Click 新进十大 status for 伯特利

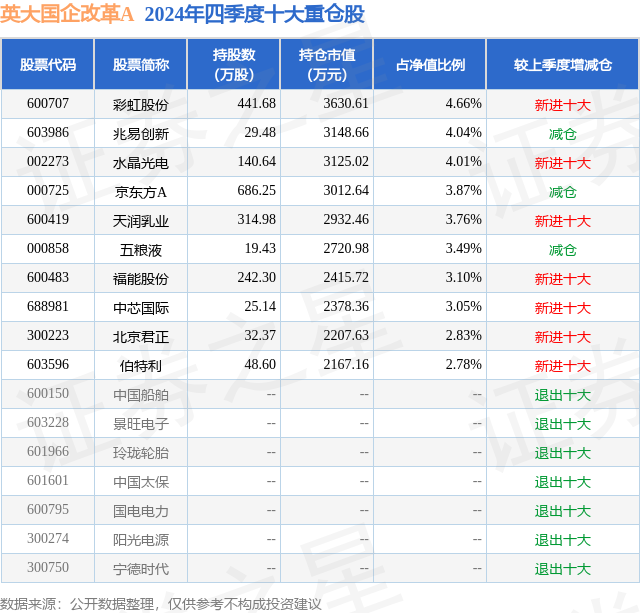tap(563, 366)
